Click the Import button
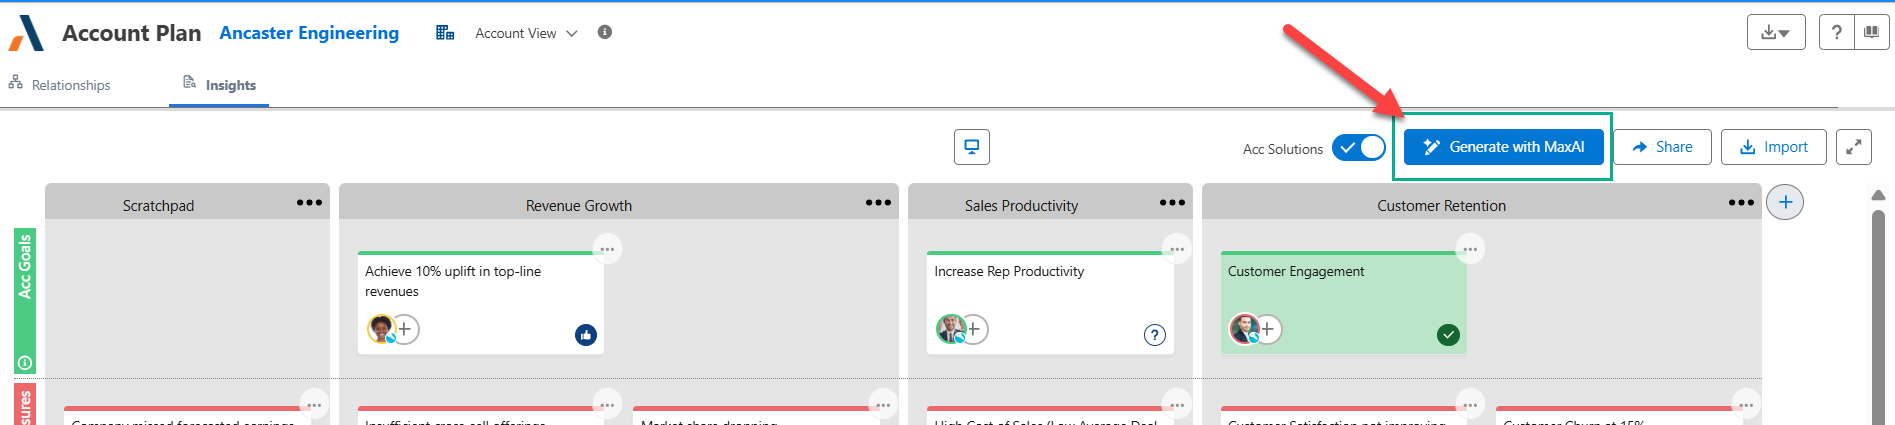This screenshot has height=425, width=1895. point(1773,147)
